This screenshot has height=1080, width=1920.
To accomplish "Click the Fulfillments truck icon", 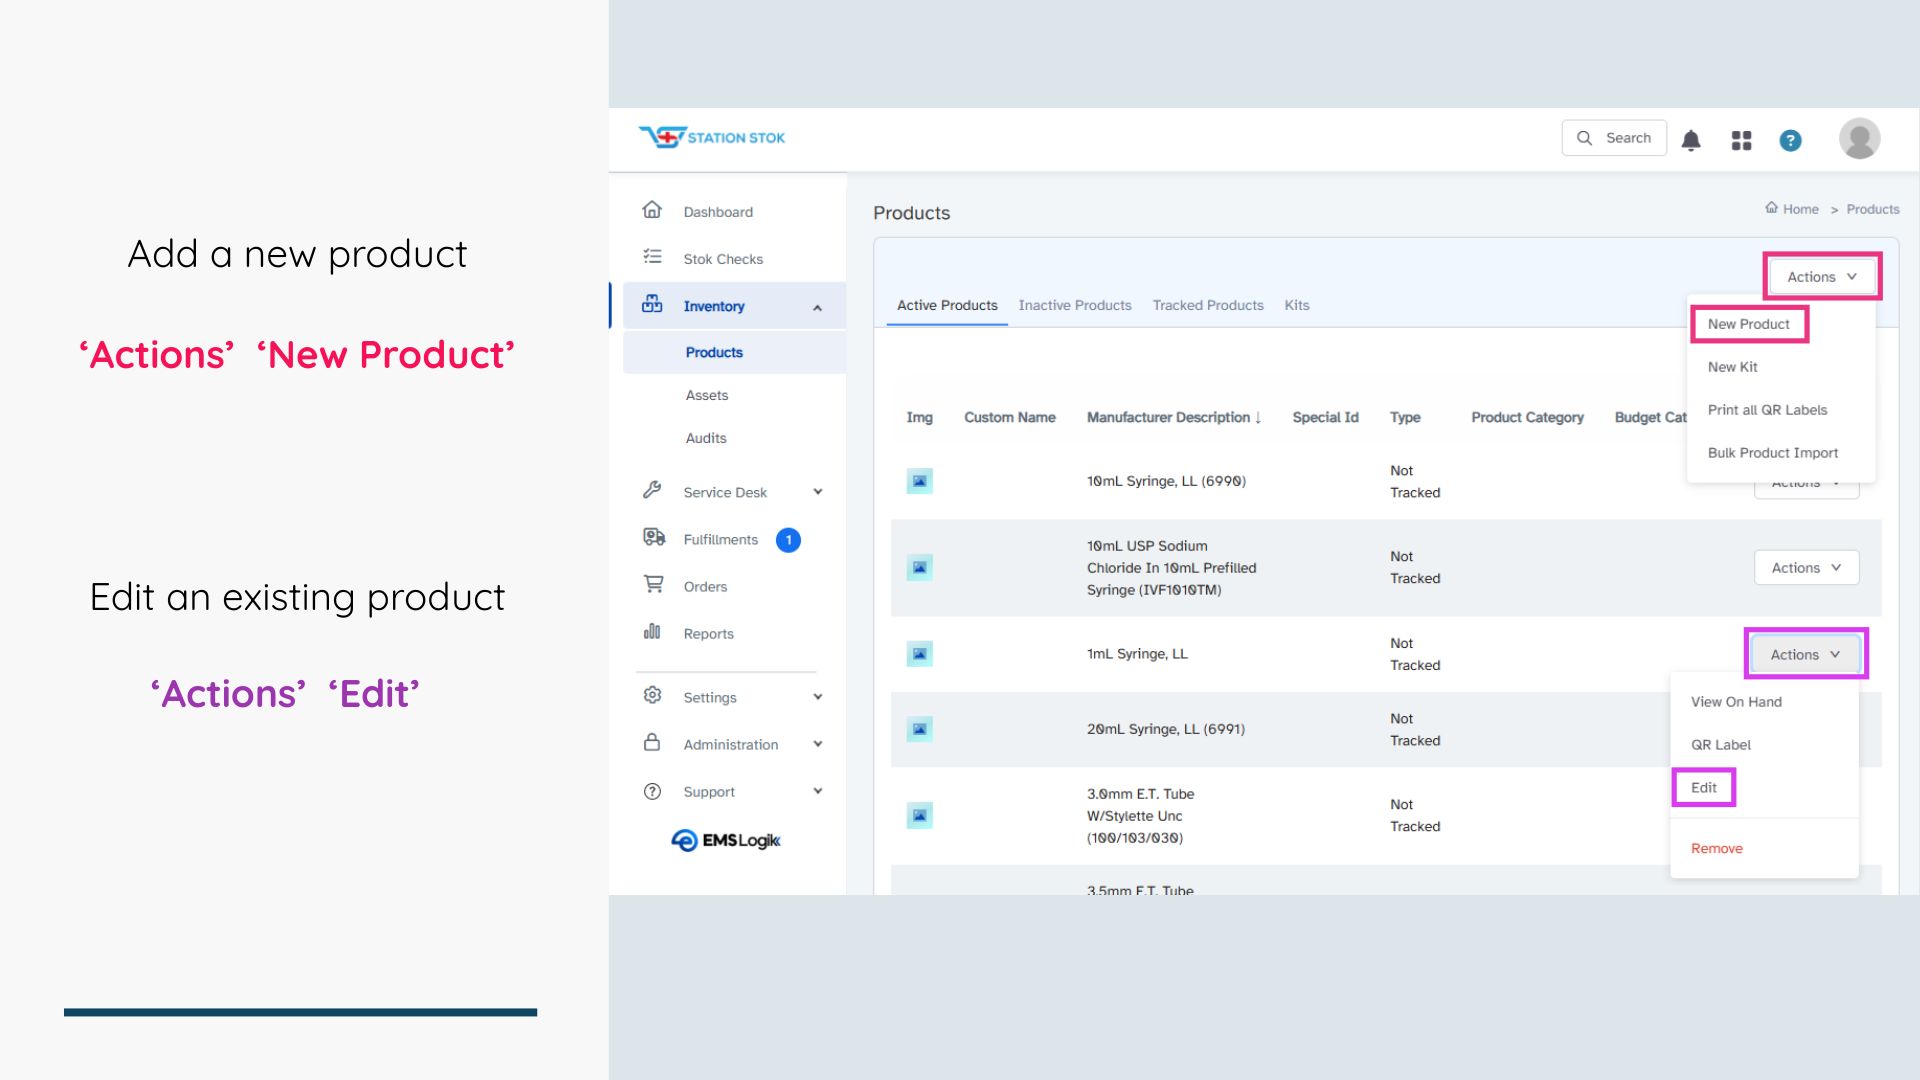I will pos(653,538).
